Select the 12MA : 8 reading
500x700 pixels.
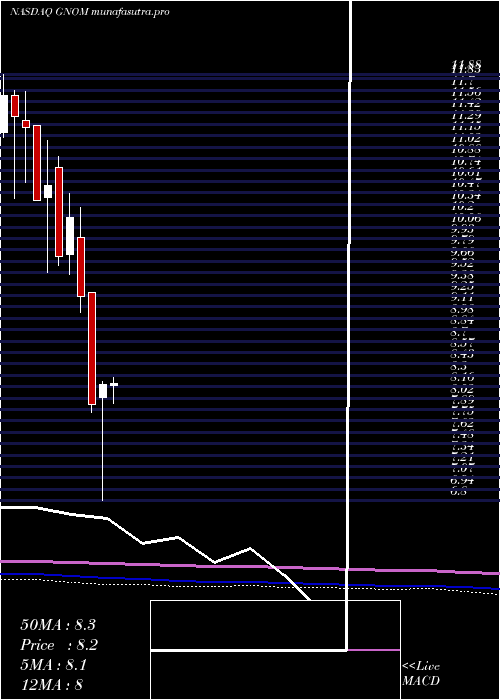click(x=51, y=684)
